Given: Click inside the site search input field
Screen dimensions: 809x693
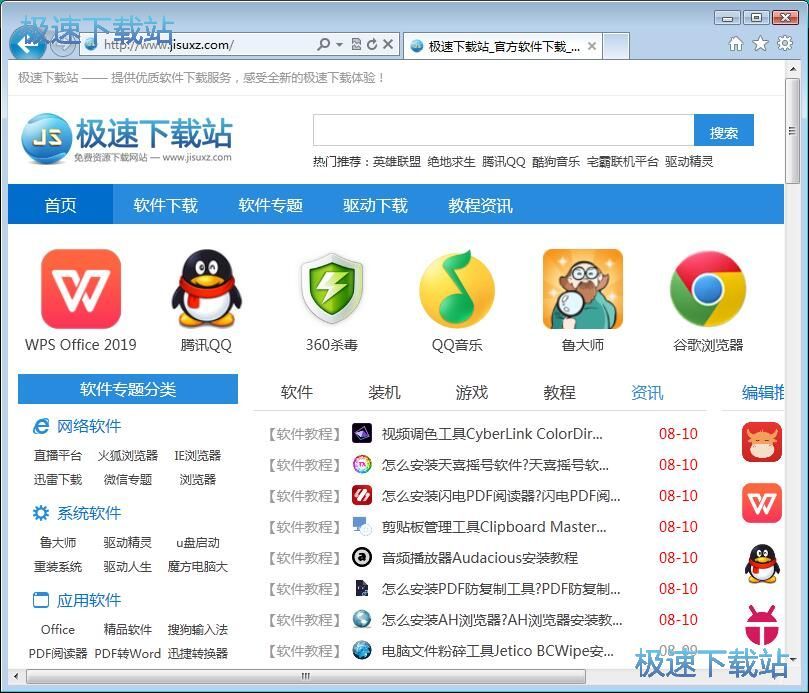Looking at the screenshot, I should 504,131.
